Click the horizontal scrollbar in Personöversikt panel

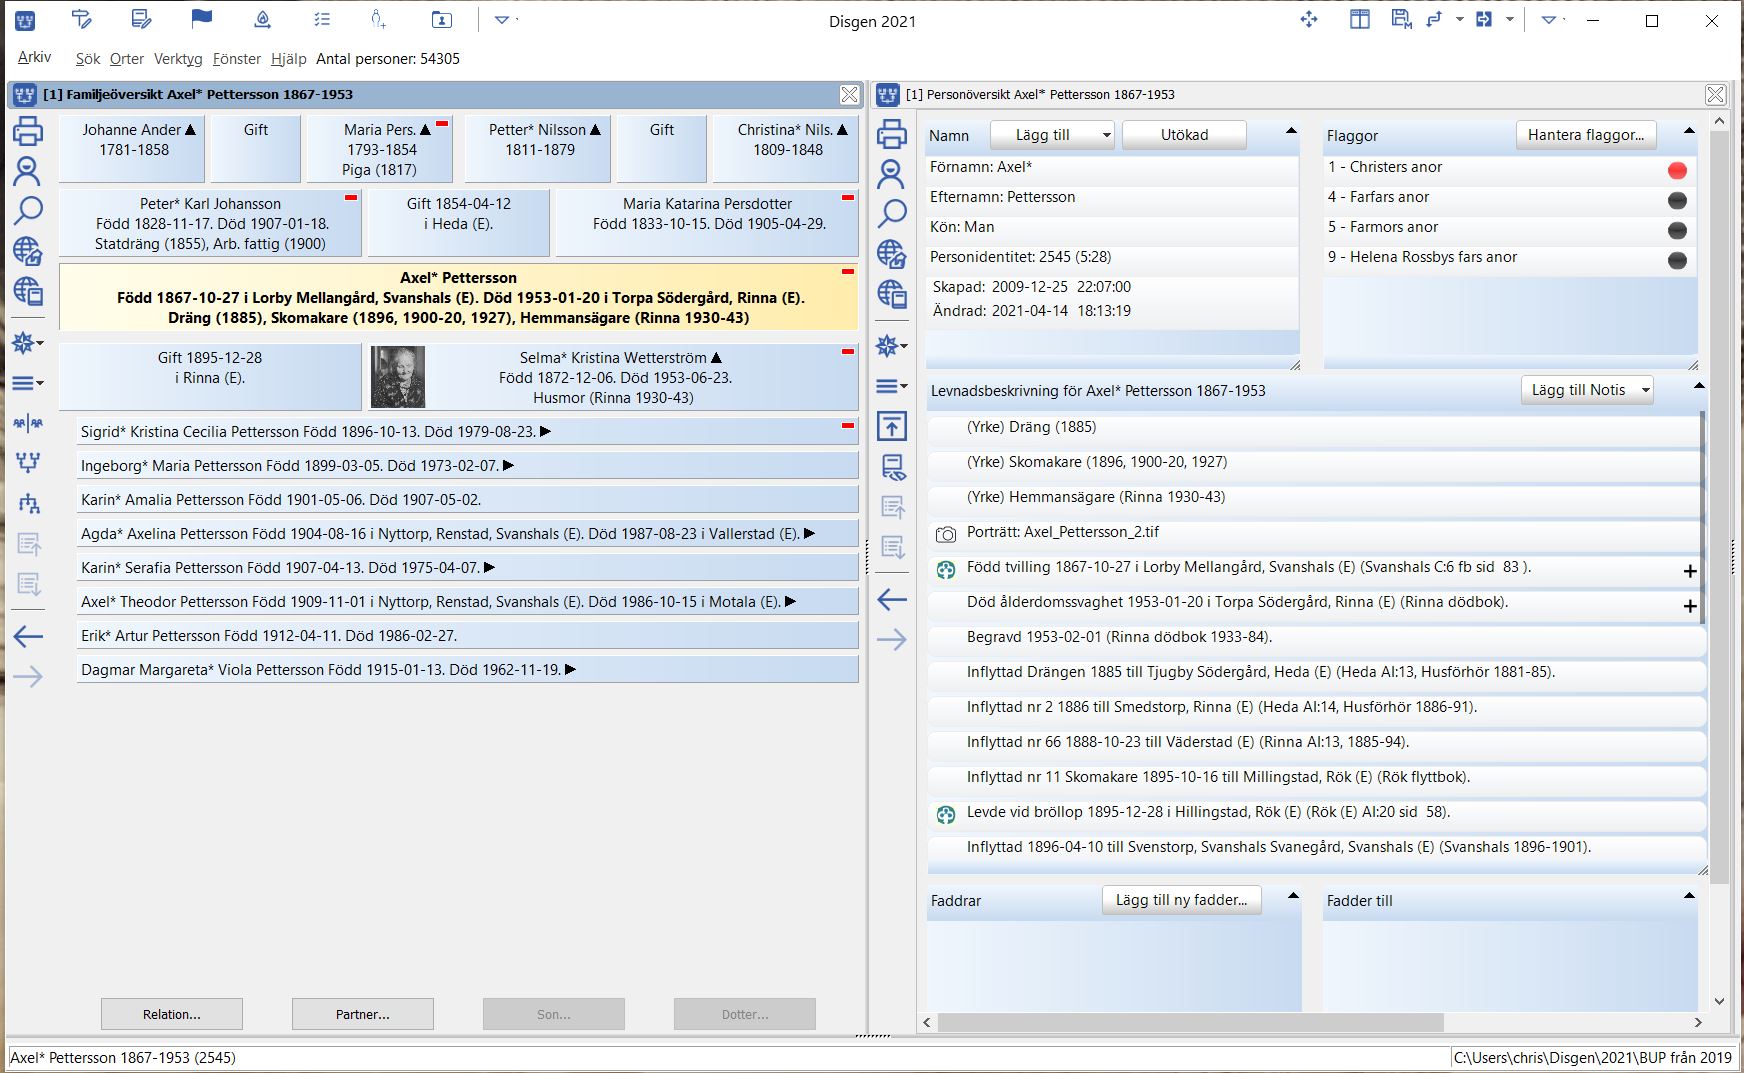pyautogui.click(x=1190, y=1022)
